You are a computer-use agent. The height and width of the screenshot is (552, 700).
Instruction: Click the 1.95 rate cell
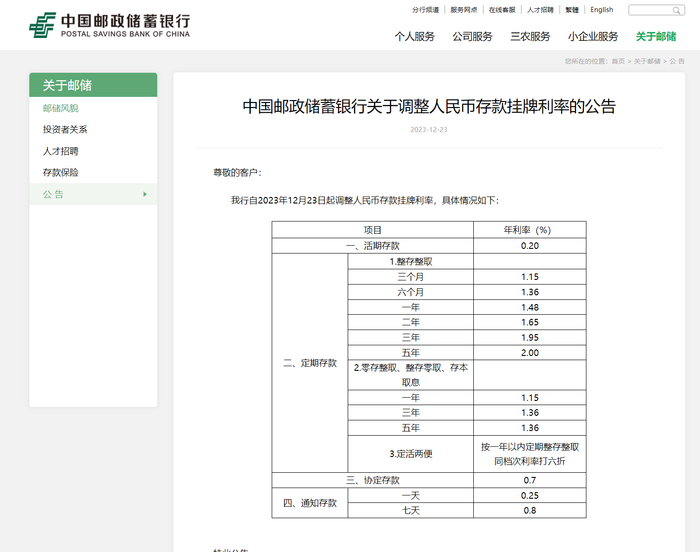point(530,338)
